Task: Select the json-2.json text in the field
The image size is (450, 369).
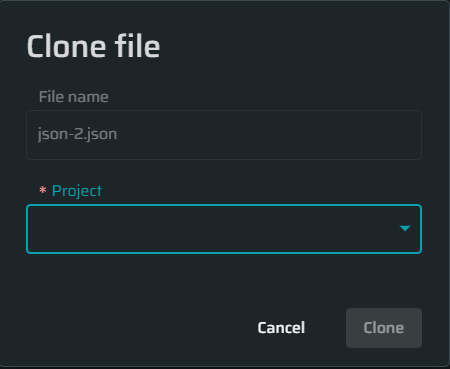Action: click(x=77, y=135)
